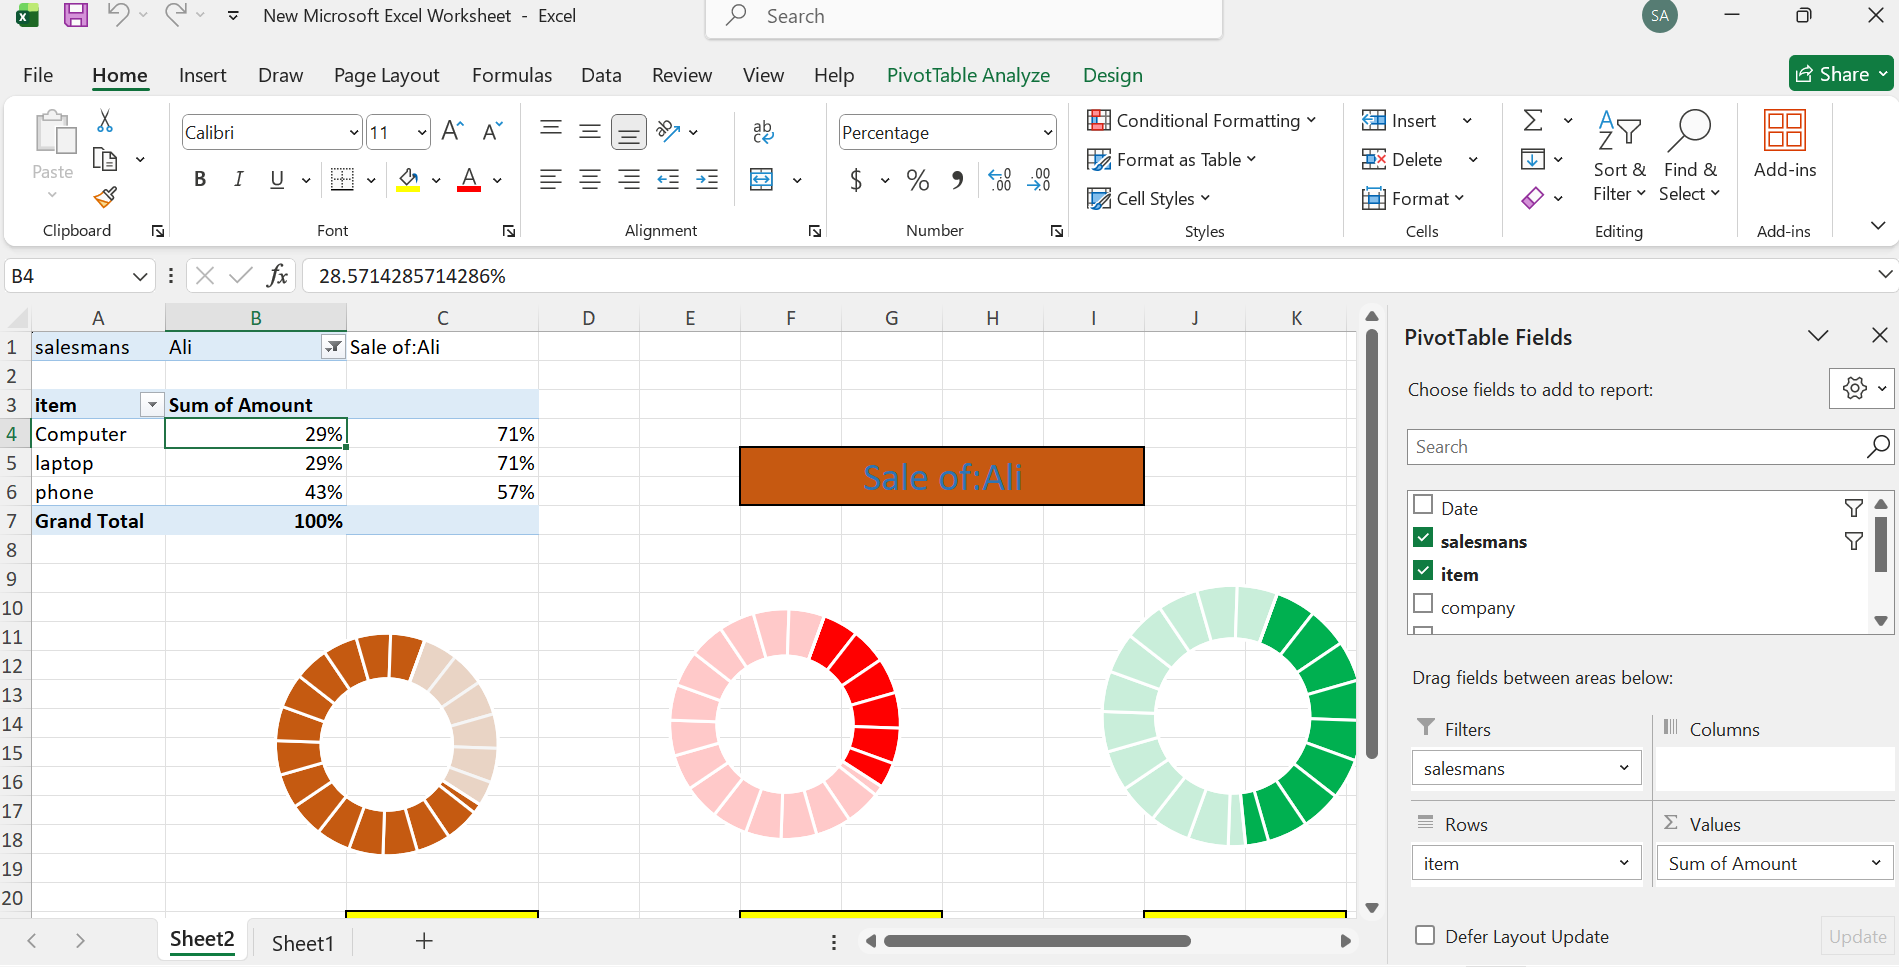The height and width of the screenshot is (967, 1899).
Task: Click the PivotTable Fields search box
Action: [x=1635, y=447]
